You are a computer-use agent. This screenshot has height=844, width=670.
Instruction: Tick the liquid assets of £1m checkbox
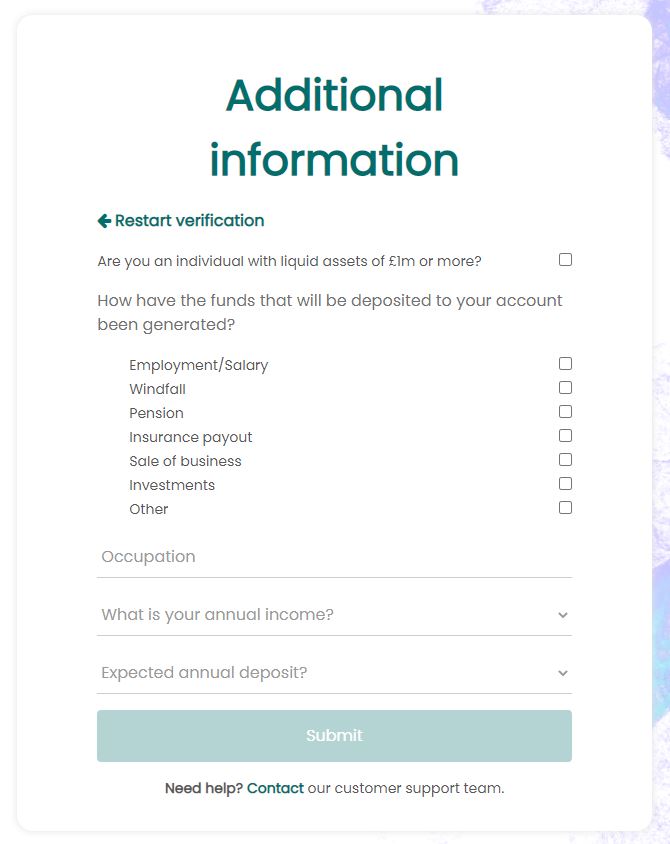tap(565, 259)
